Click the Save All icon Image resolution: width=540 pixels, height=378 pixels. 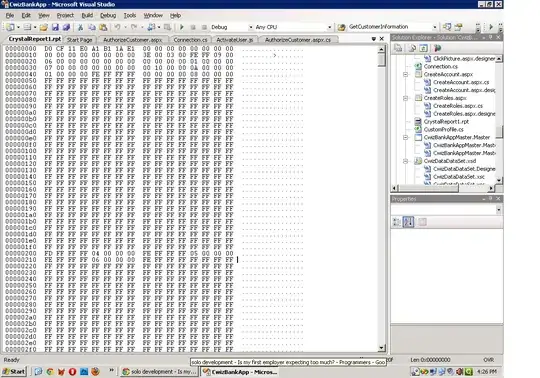click(66, 27)
